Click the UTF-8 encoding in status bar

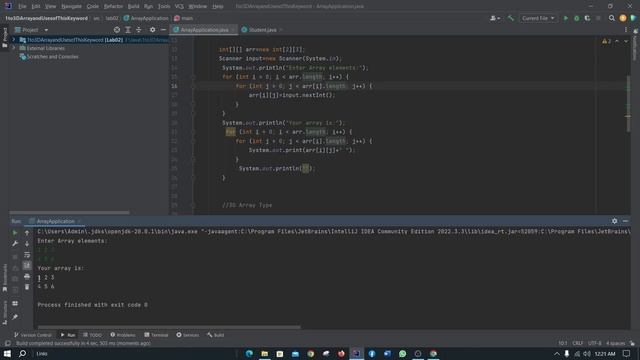[594, 343]
